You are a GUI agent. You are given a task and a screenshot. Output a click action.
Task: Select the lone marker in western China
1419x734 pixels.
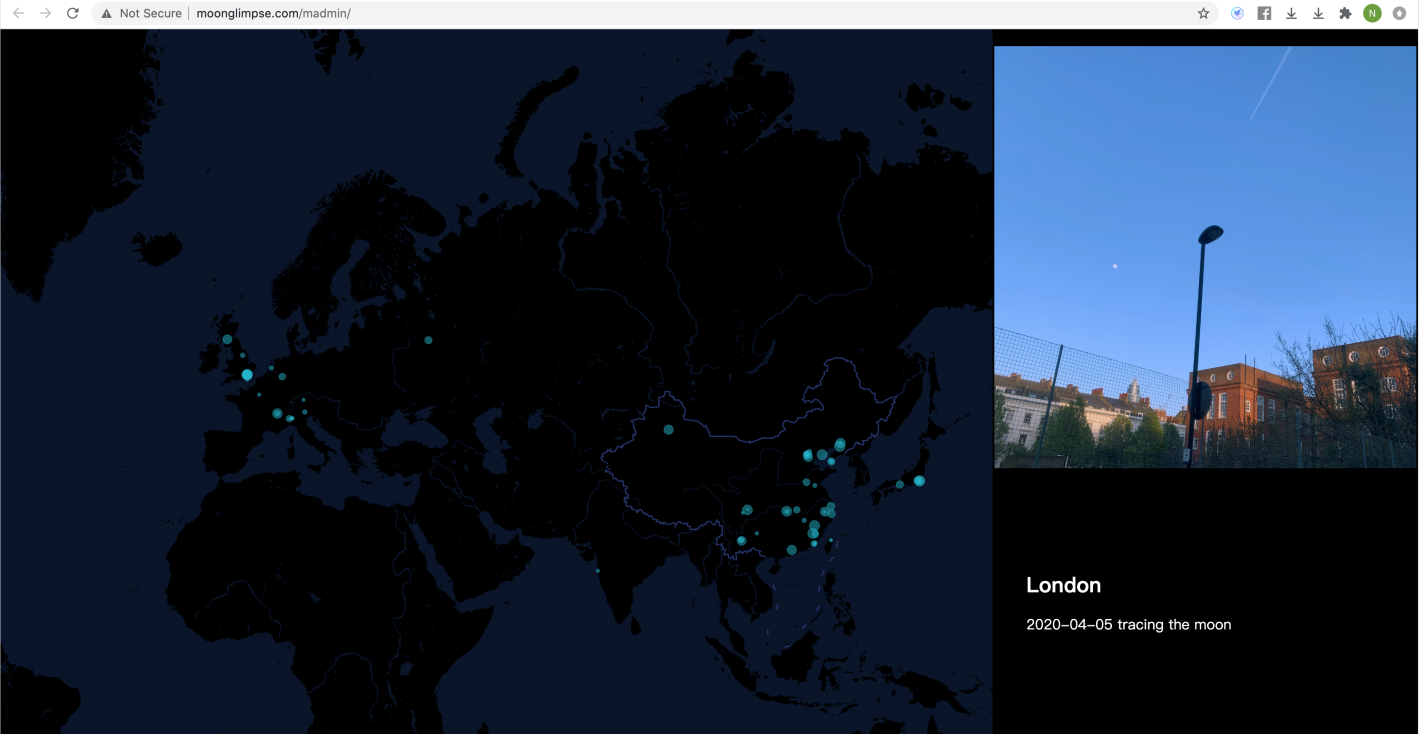668,430
